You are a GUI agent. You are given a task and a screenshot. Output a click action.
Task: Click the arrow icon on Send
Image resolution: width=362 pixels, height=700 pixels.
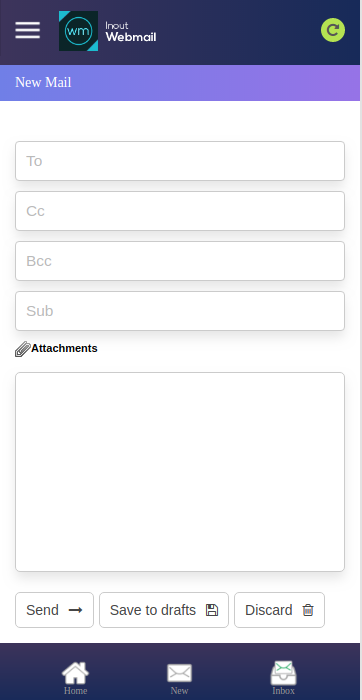[75, 610]
